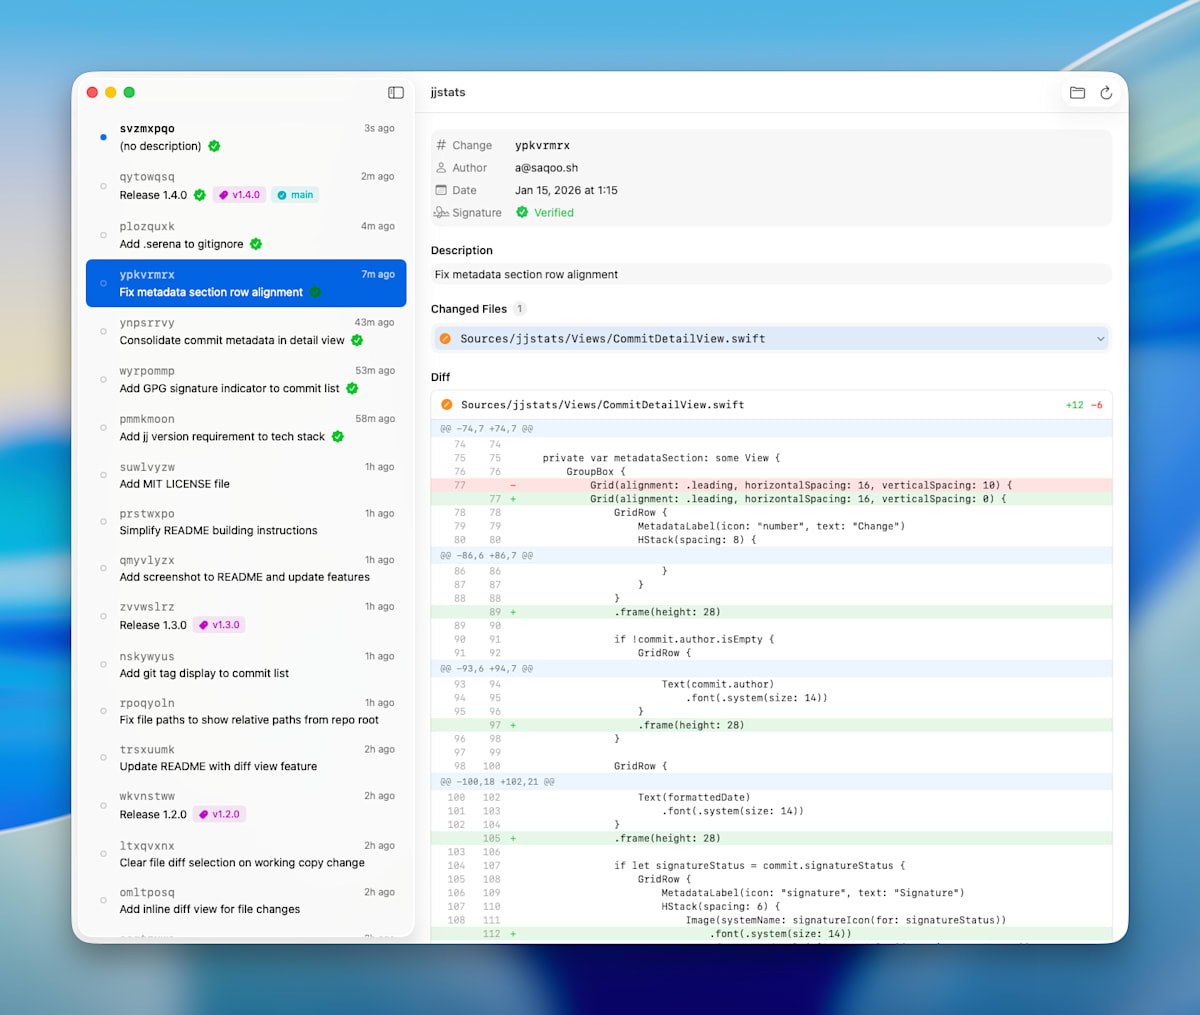The image size is (1200, 1015).
Task: Select the circle beside the suwlvyzw commit
Action: coord(103,474)
